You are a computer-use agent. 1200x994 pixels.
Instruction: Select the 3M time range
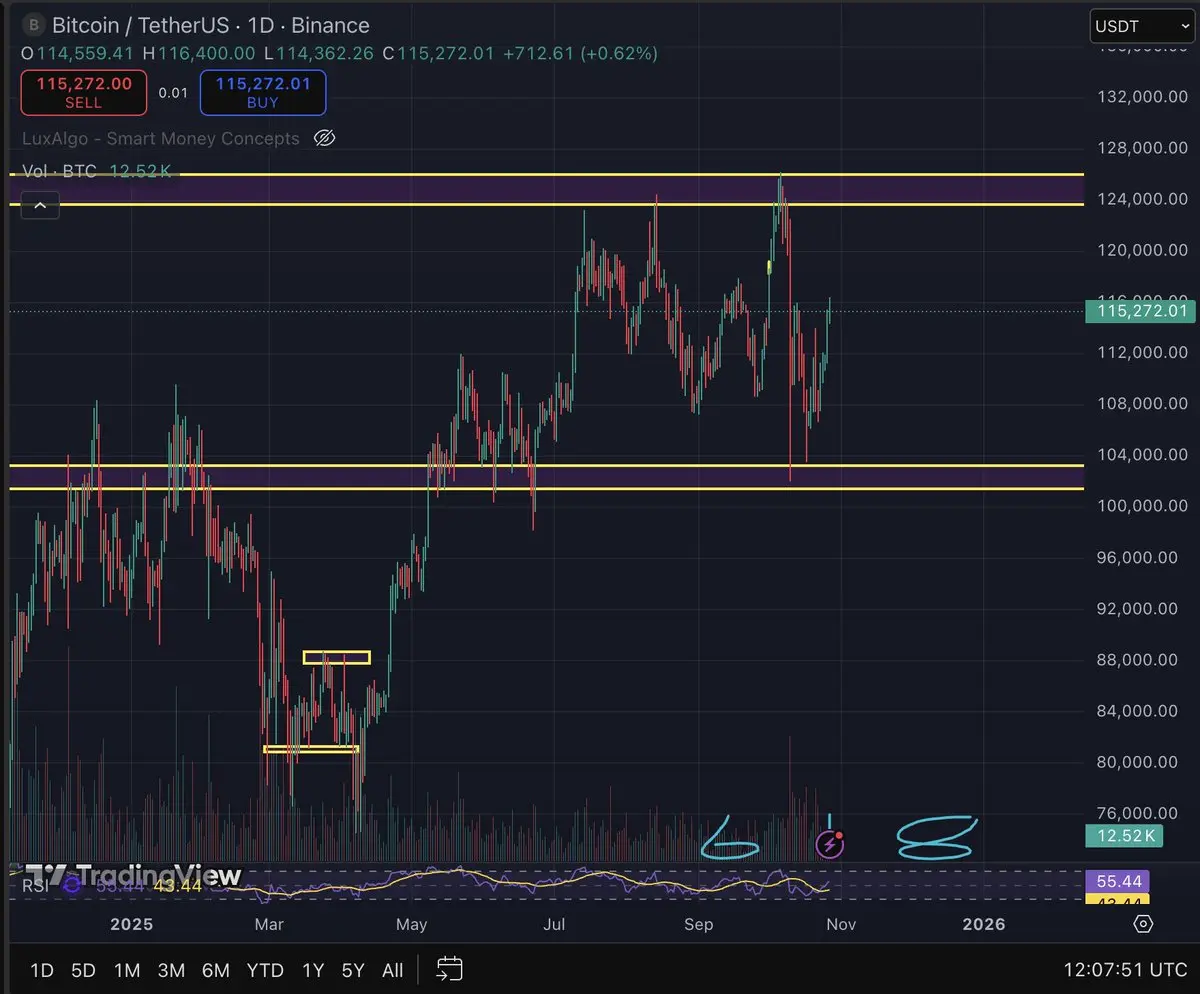pos(171,970)
